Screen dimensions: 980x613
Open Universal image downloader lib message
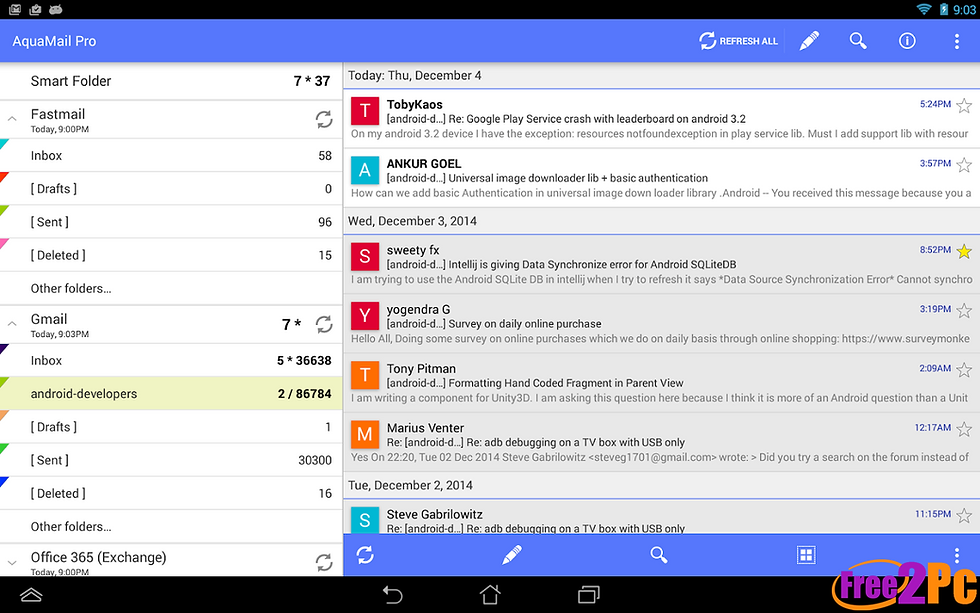point(661,178)
